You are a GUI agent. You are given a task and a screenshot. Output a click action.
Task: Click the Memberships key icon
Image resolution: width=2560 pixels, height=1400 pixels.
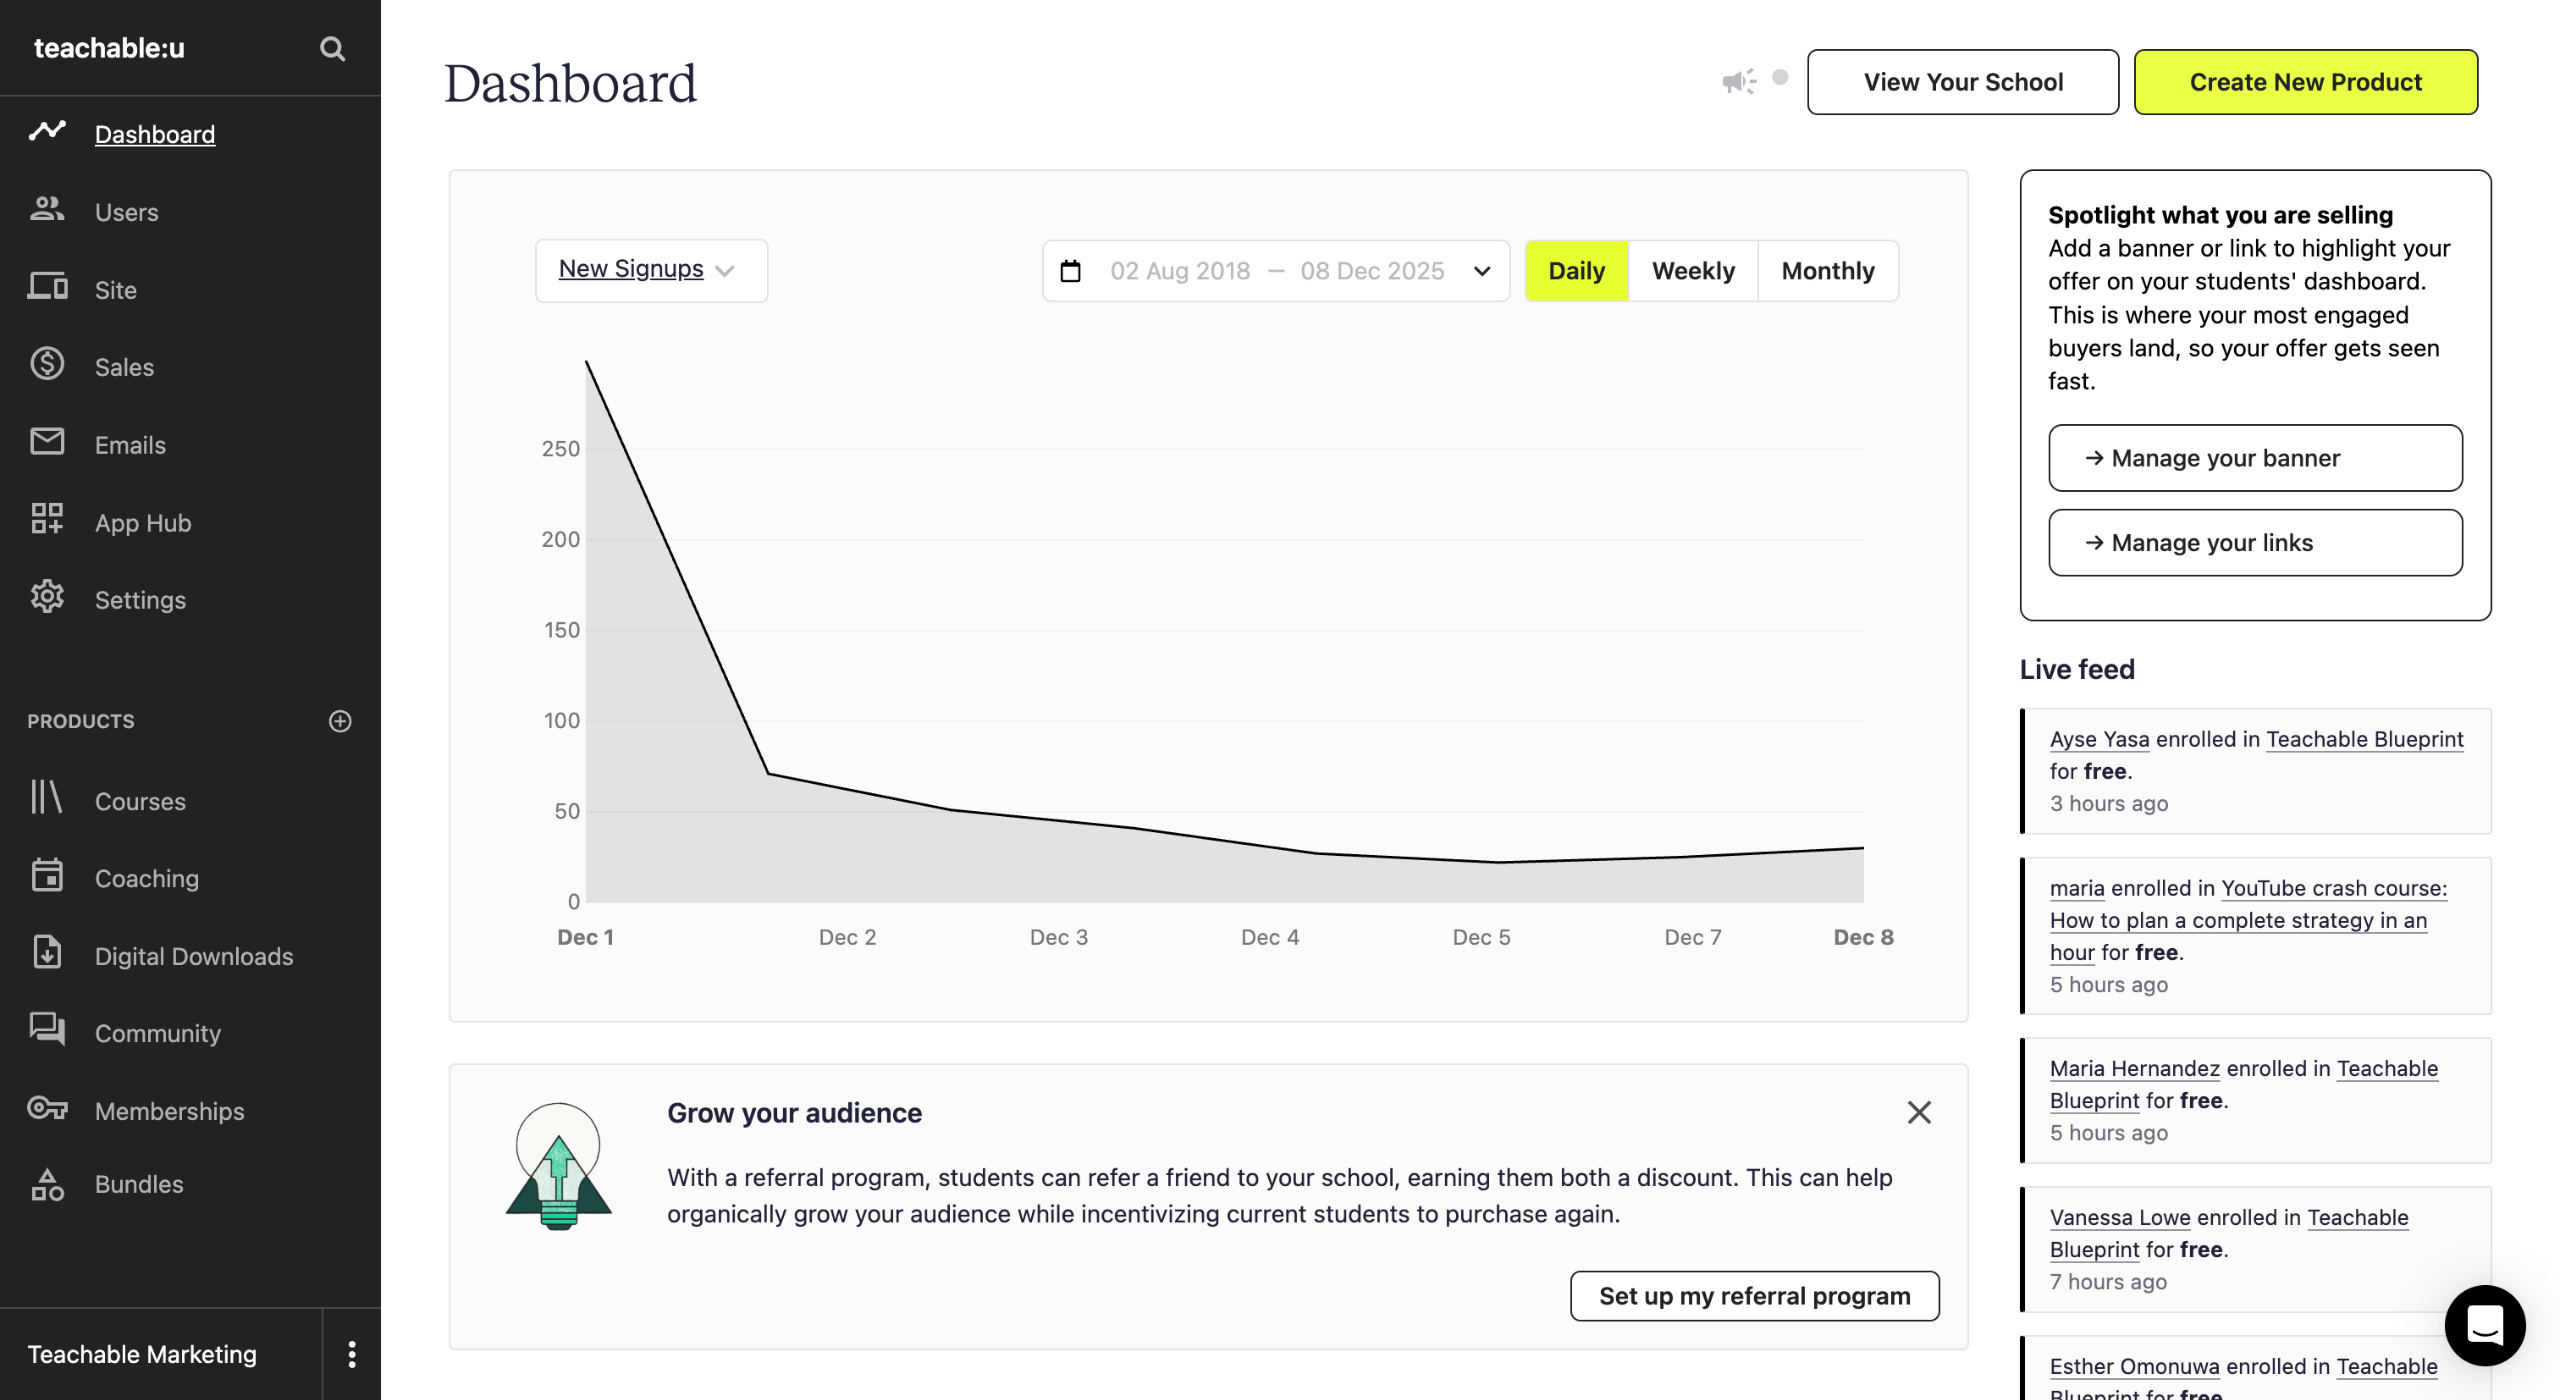(47, 1108)
